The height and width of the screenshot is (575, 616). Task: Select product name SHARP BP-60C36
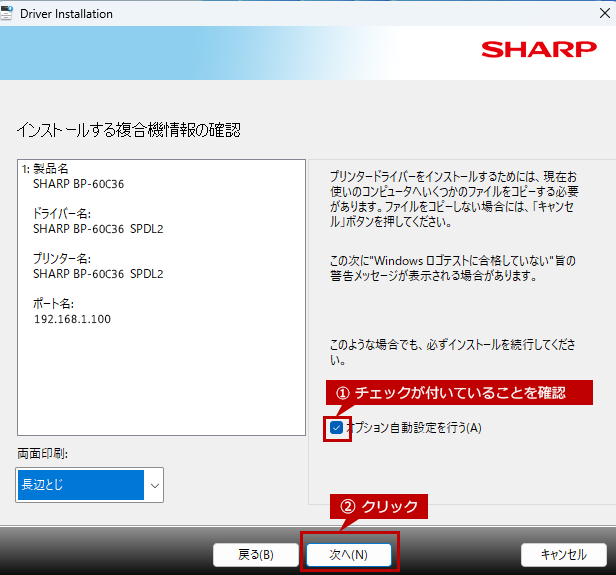(x=79, y=184)
